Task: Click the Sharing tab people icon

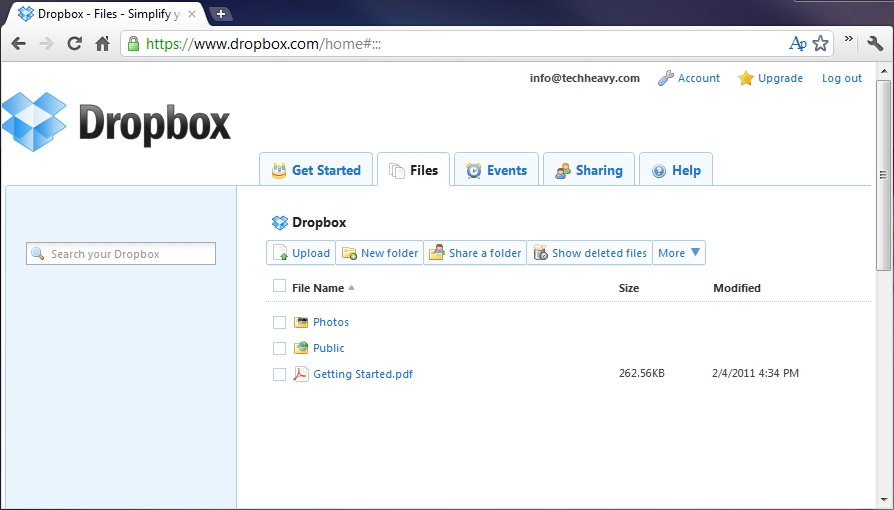Action: (563, 171)
